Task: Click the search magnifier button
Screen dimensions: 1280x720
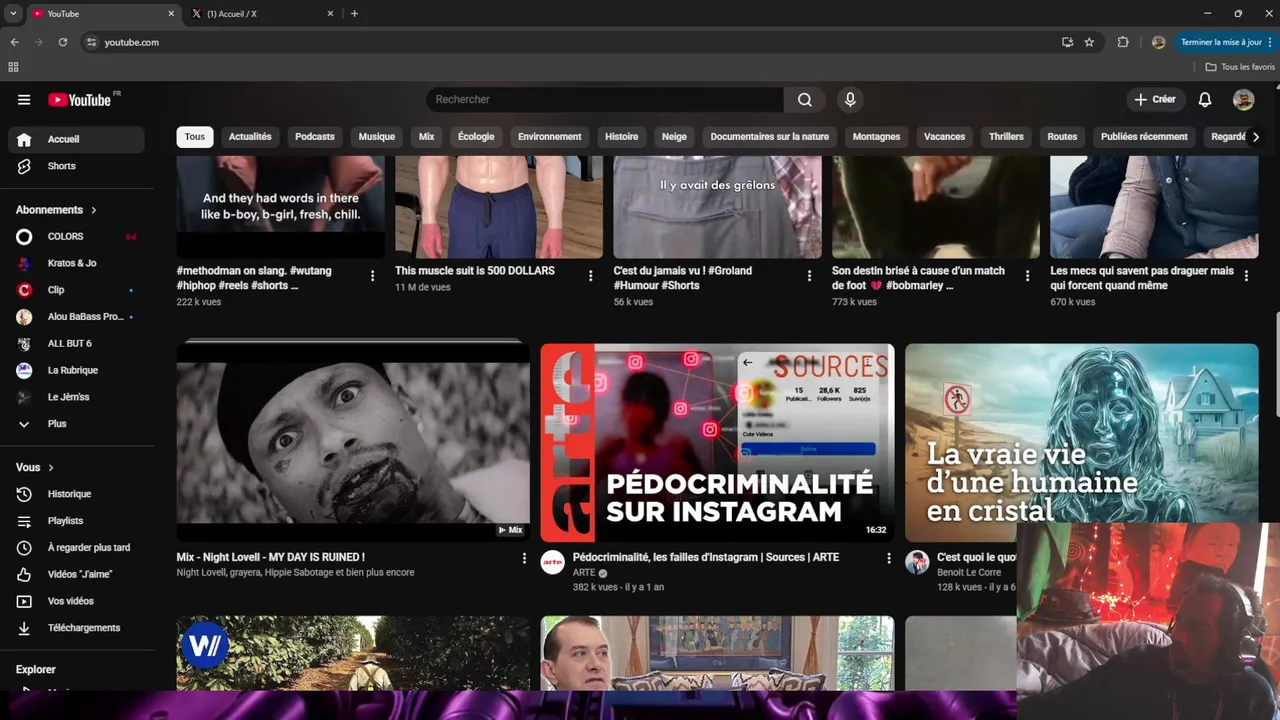Action: click(805, 100)
